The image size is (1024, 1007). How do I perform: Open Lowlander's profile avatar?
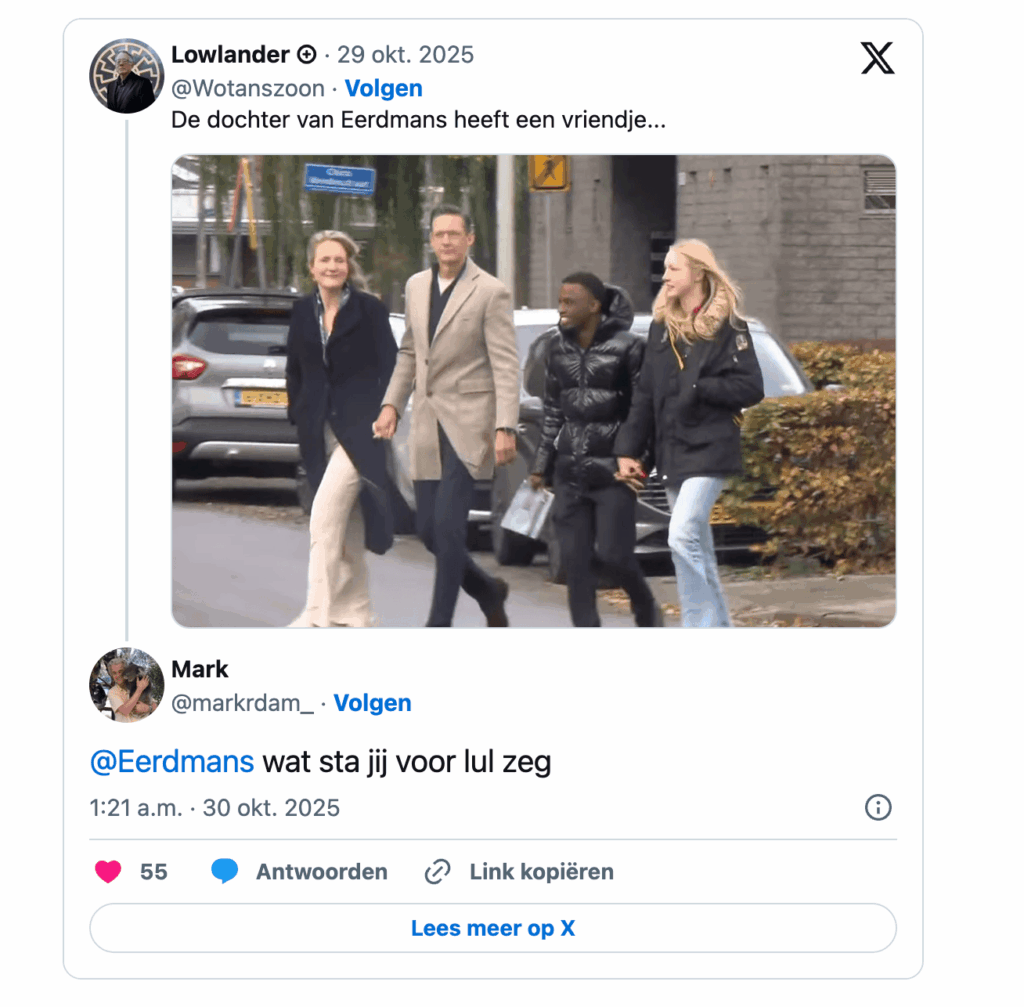(126, 76)
